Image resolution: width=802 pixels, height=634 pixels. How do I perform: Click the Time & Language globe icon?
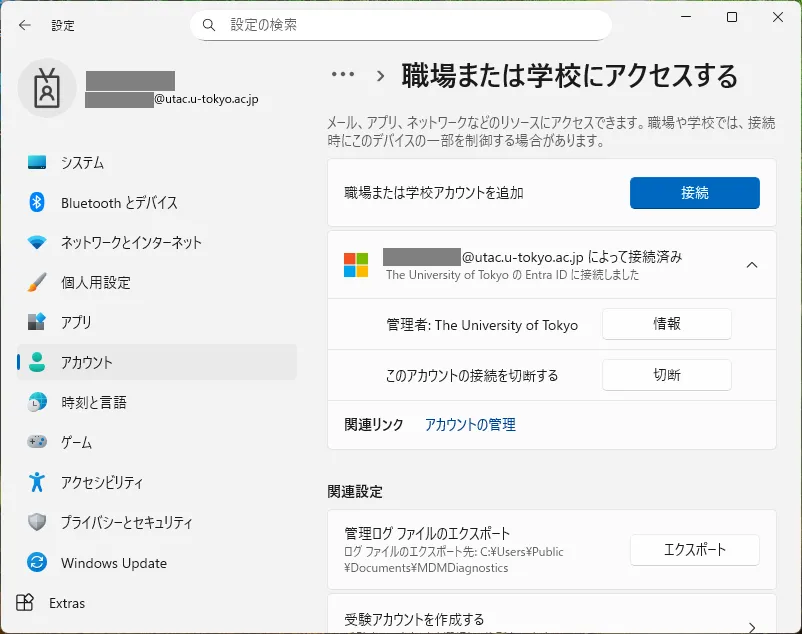tap(37, 402)
